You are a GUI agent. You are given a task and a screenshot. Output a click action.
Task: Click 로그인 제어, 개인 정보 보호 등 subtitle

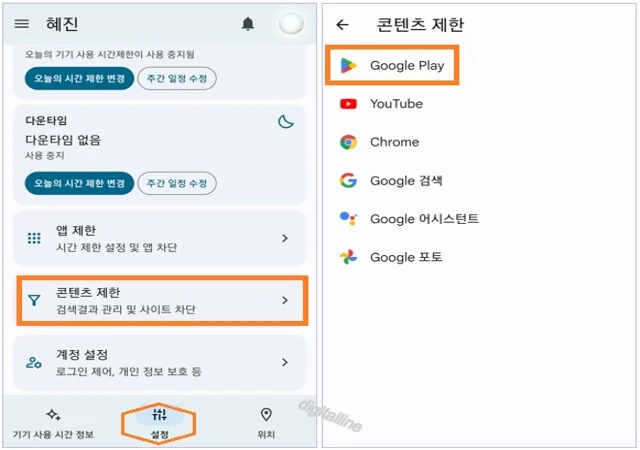(129, 372)
